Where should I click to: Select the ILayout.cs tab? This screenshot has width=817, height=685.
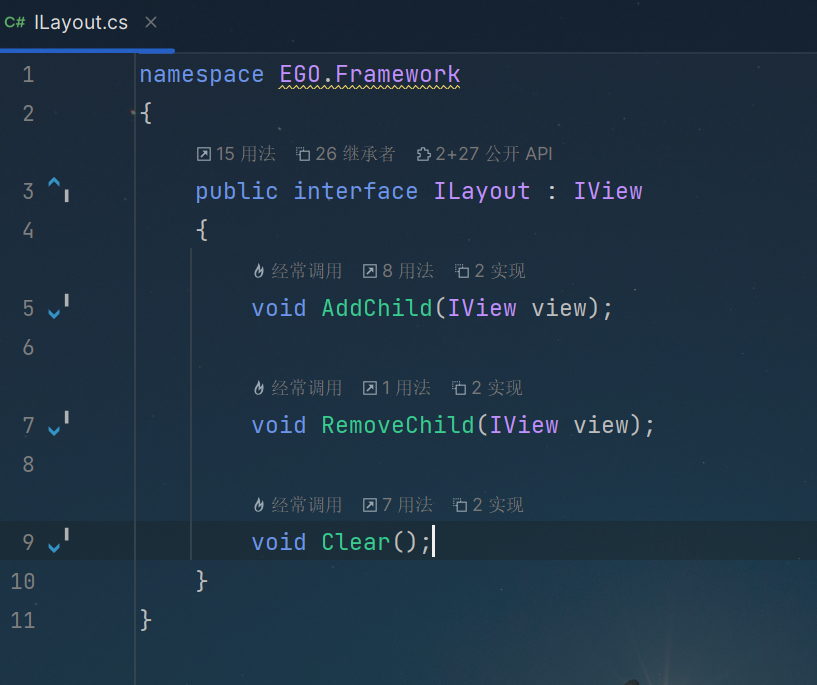pos(81,22)
